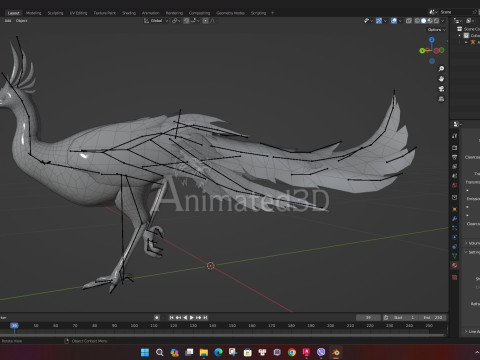480x360 pixels.
Task: Select the pan view hand icon
Action: pos(441,79)
